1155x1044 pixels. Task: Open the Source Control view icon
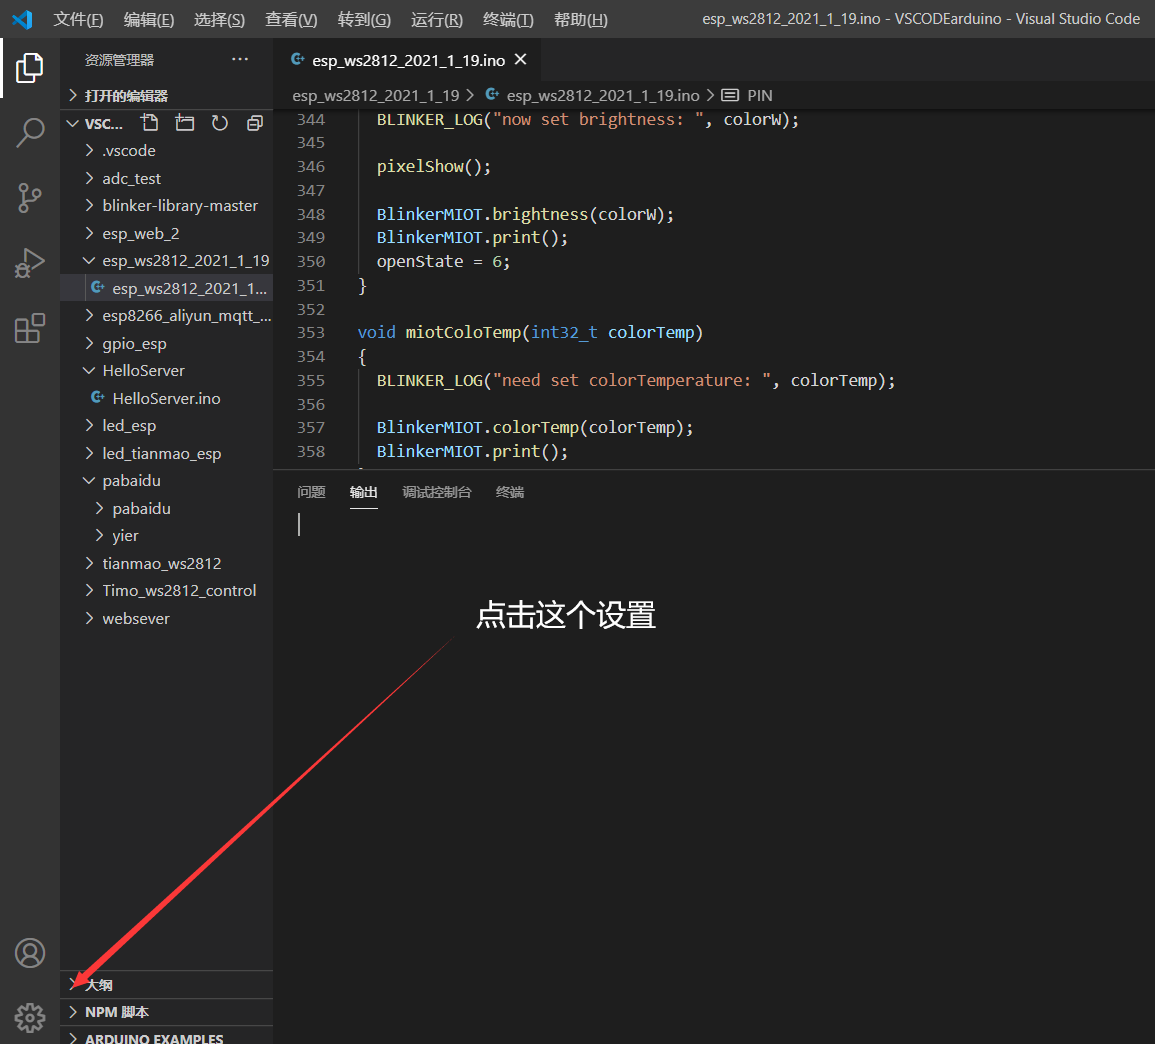click(29, 197)
